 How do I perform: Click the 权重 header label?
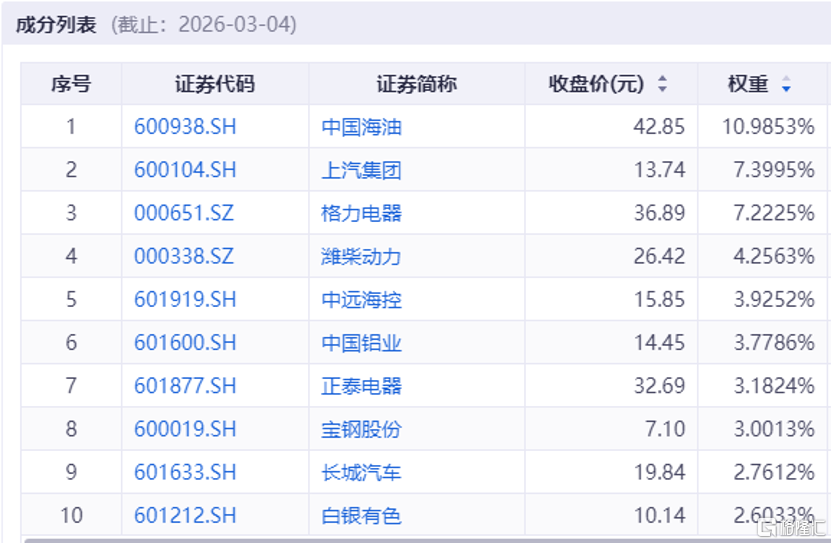tap(748, 84)
